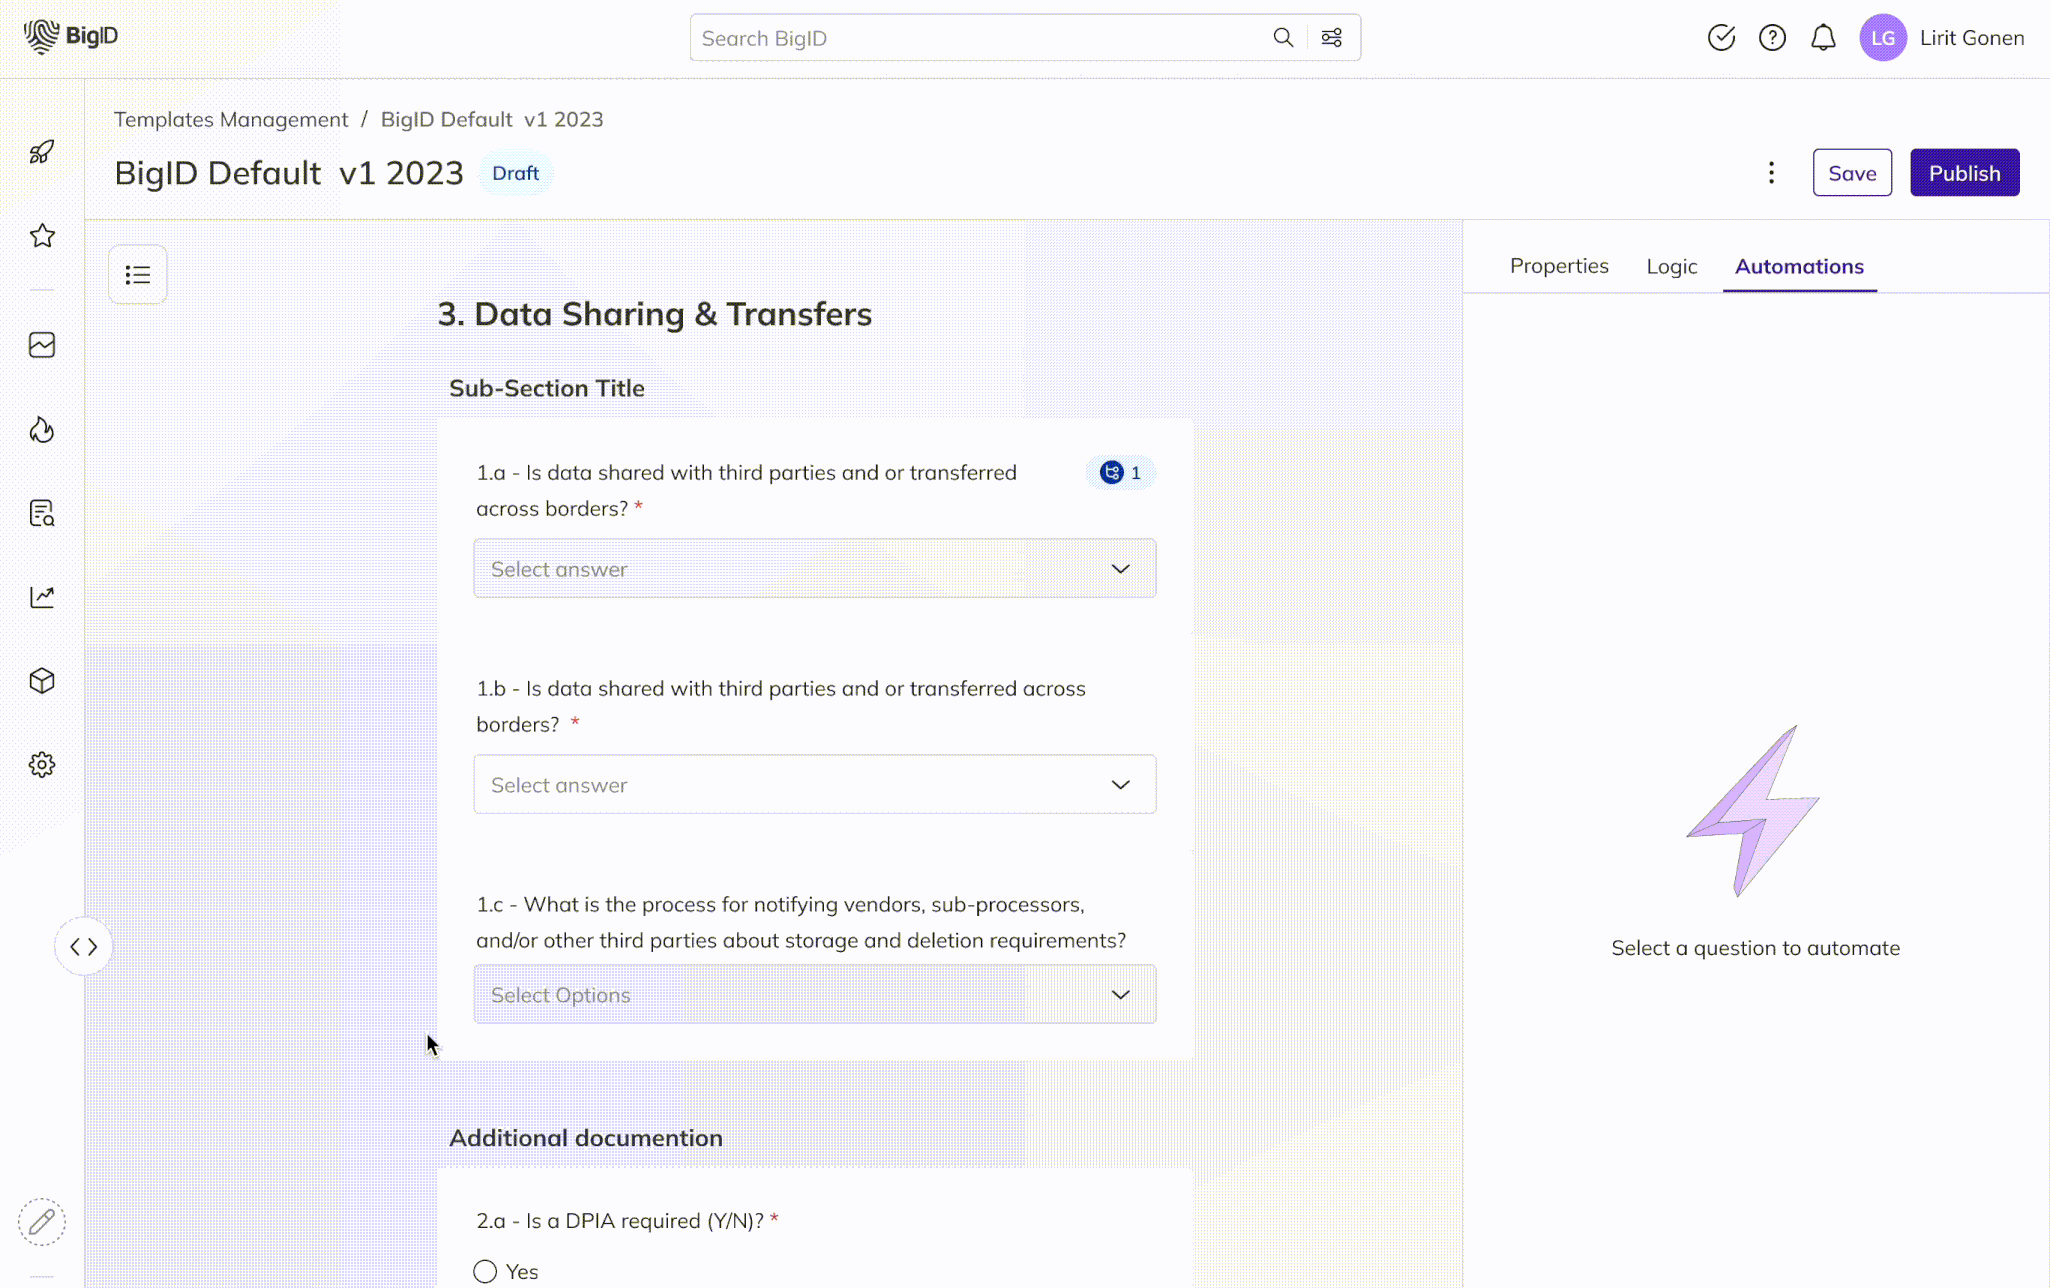Switch to the Properties tab

click(1558, 266)
